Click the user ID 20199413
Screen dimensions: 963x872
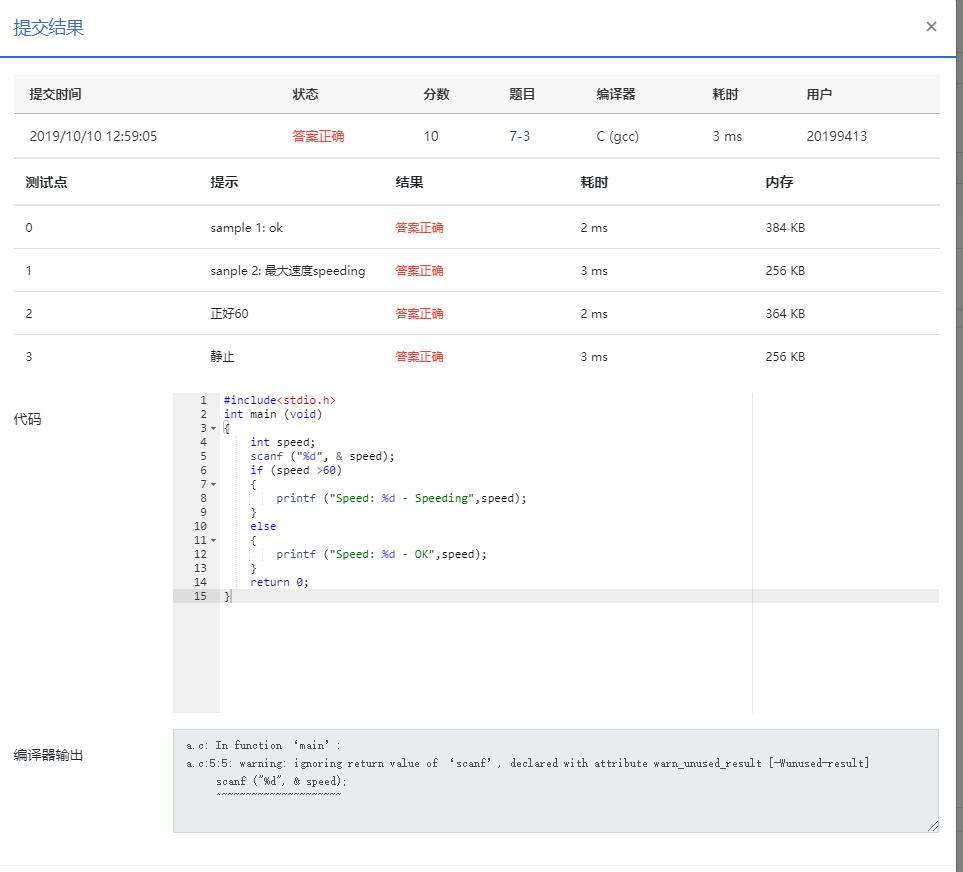click(836, 136)
